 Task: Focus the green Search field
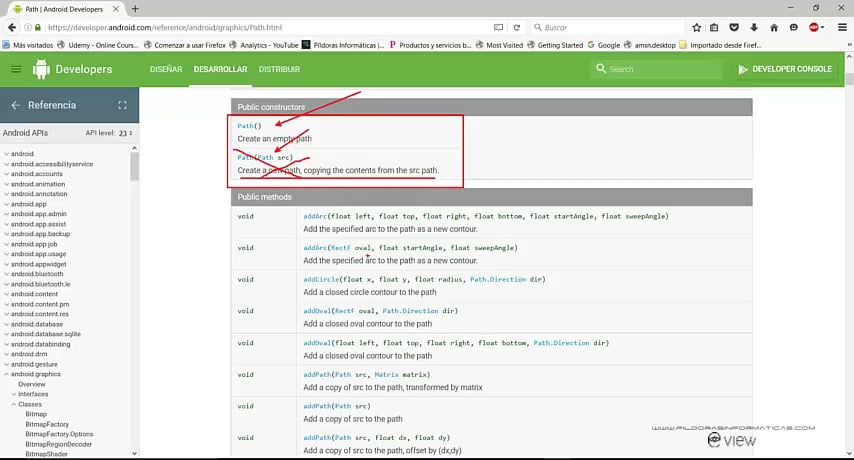point(657,69)
